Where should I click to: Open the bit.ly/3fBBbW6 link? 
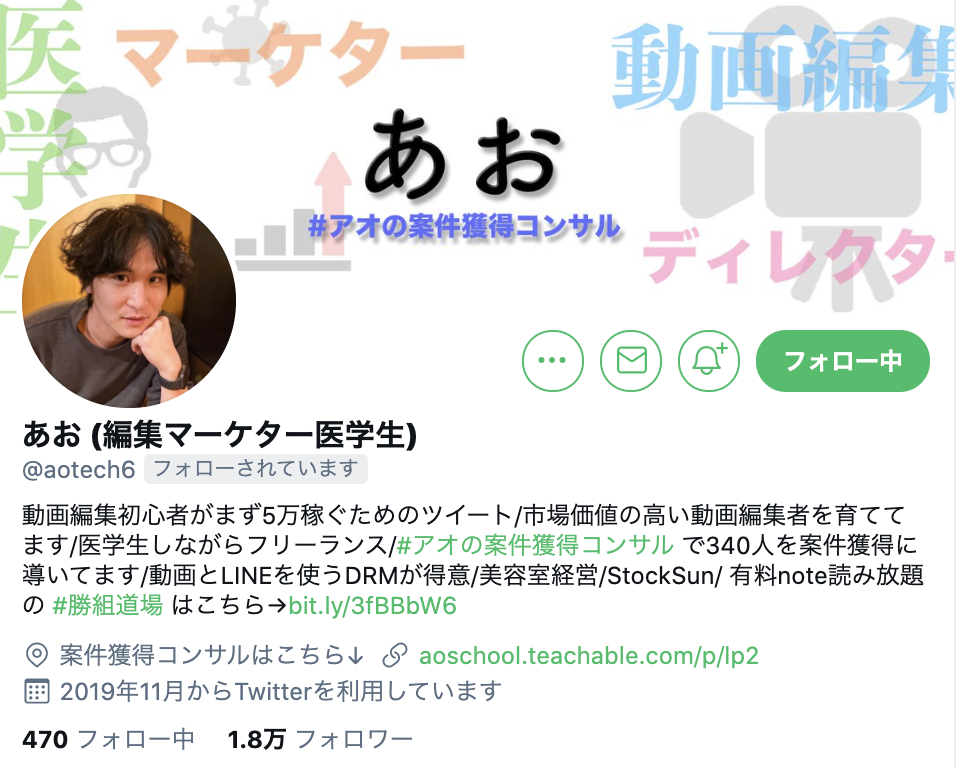click(x=372, y=605)
